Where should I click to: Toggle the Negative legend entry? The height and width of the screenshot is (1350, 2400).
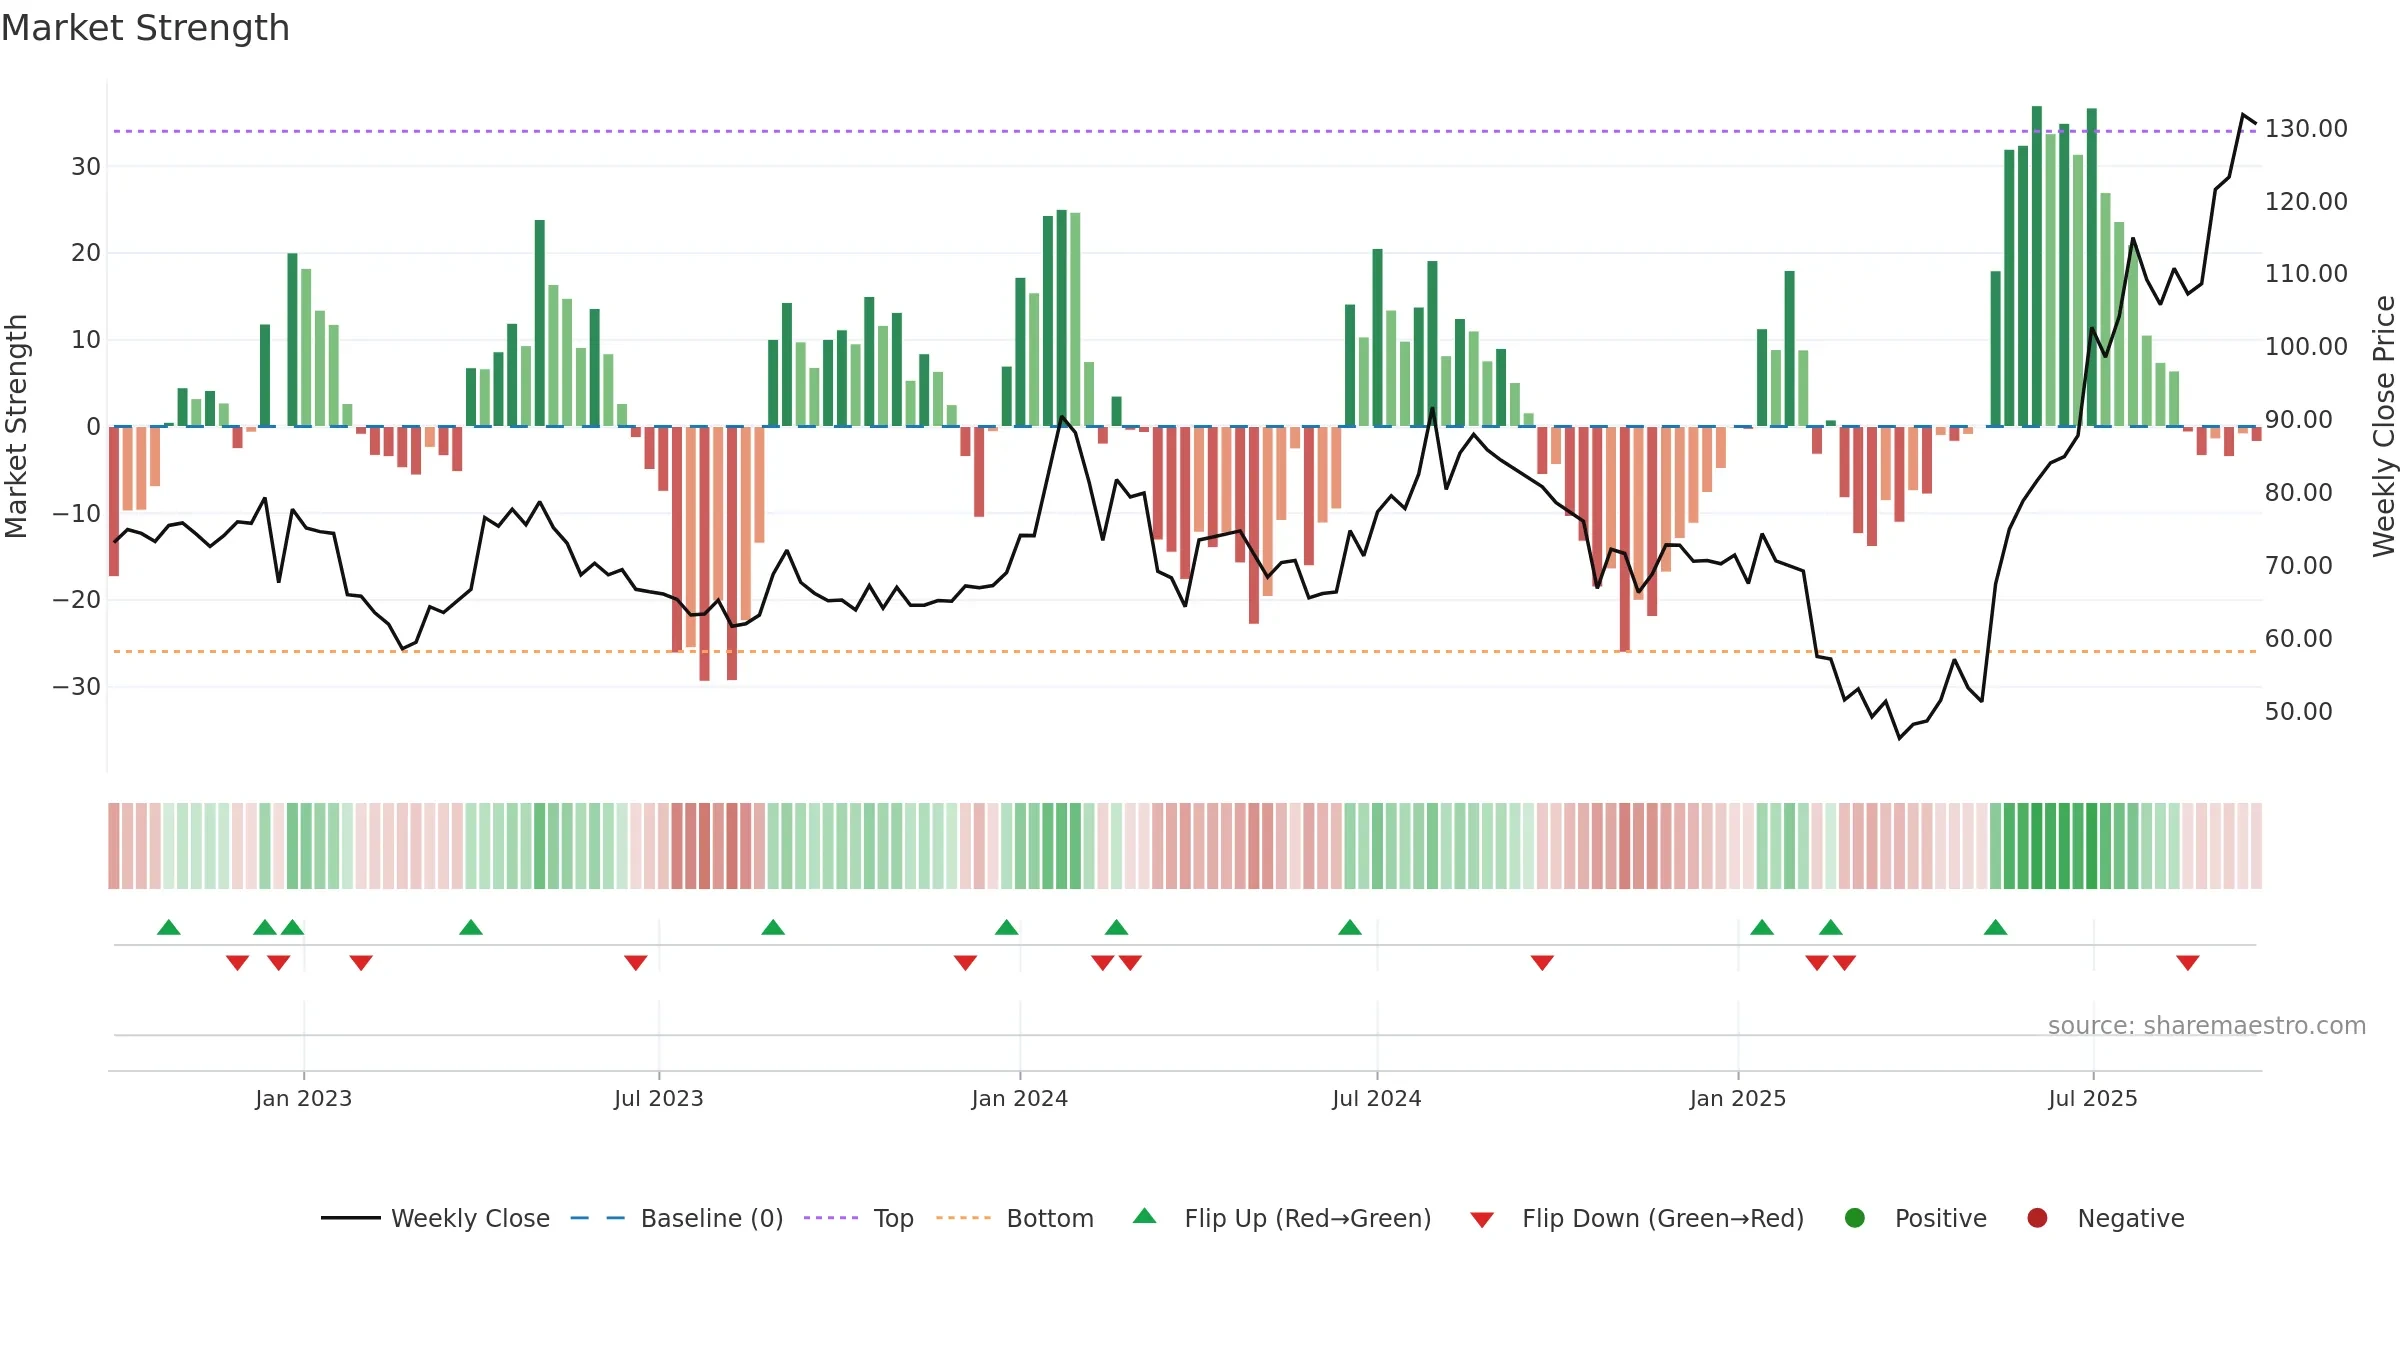[2105, 1218]
